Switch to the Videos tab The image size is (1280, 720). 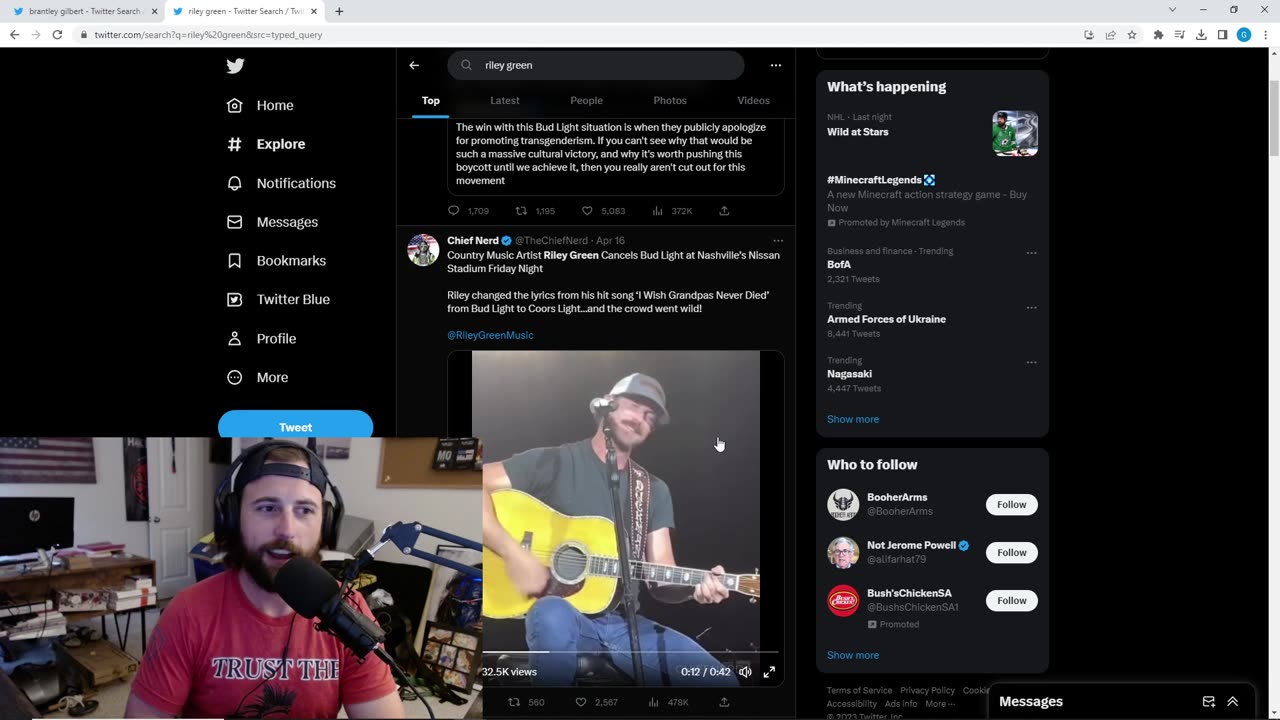coord(753,100)
